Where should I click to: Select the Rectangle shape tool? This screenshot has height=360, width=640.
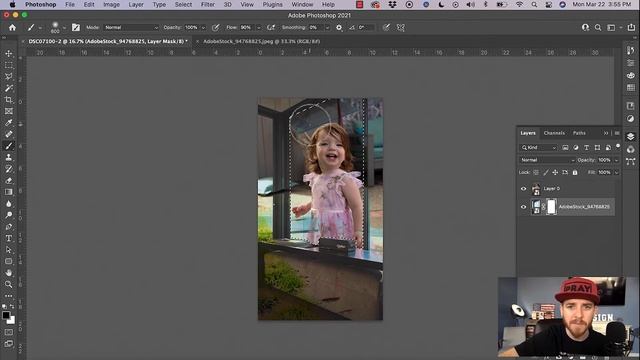pos(9,261)
